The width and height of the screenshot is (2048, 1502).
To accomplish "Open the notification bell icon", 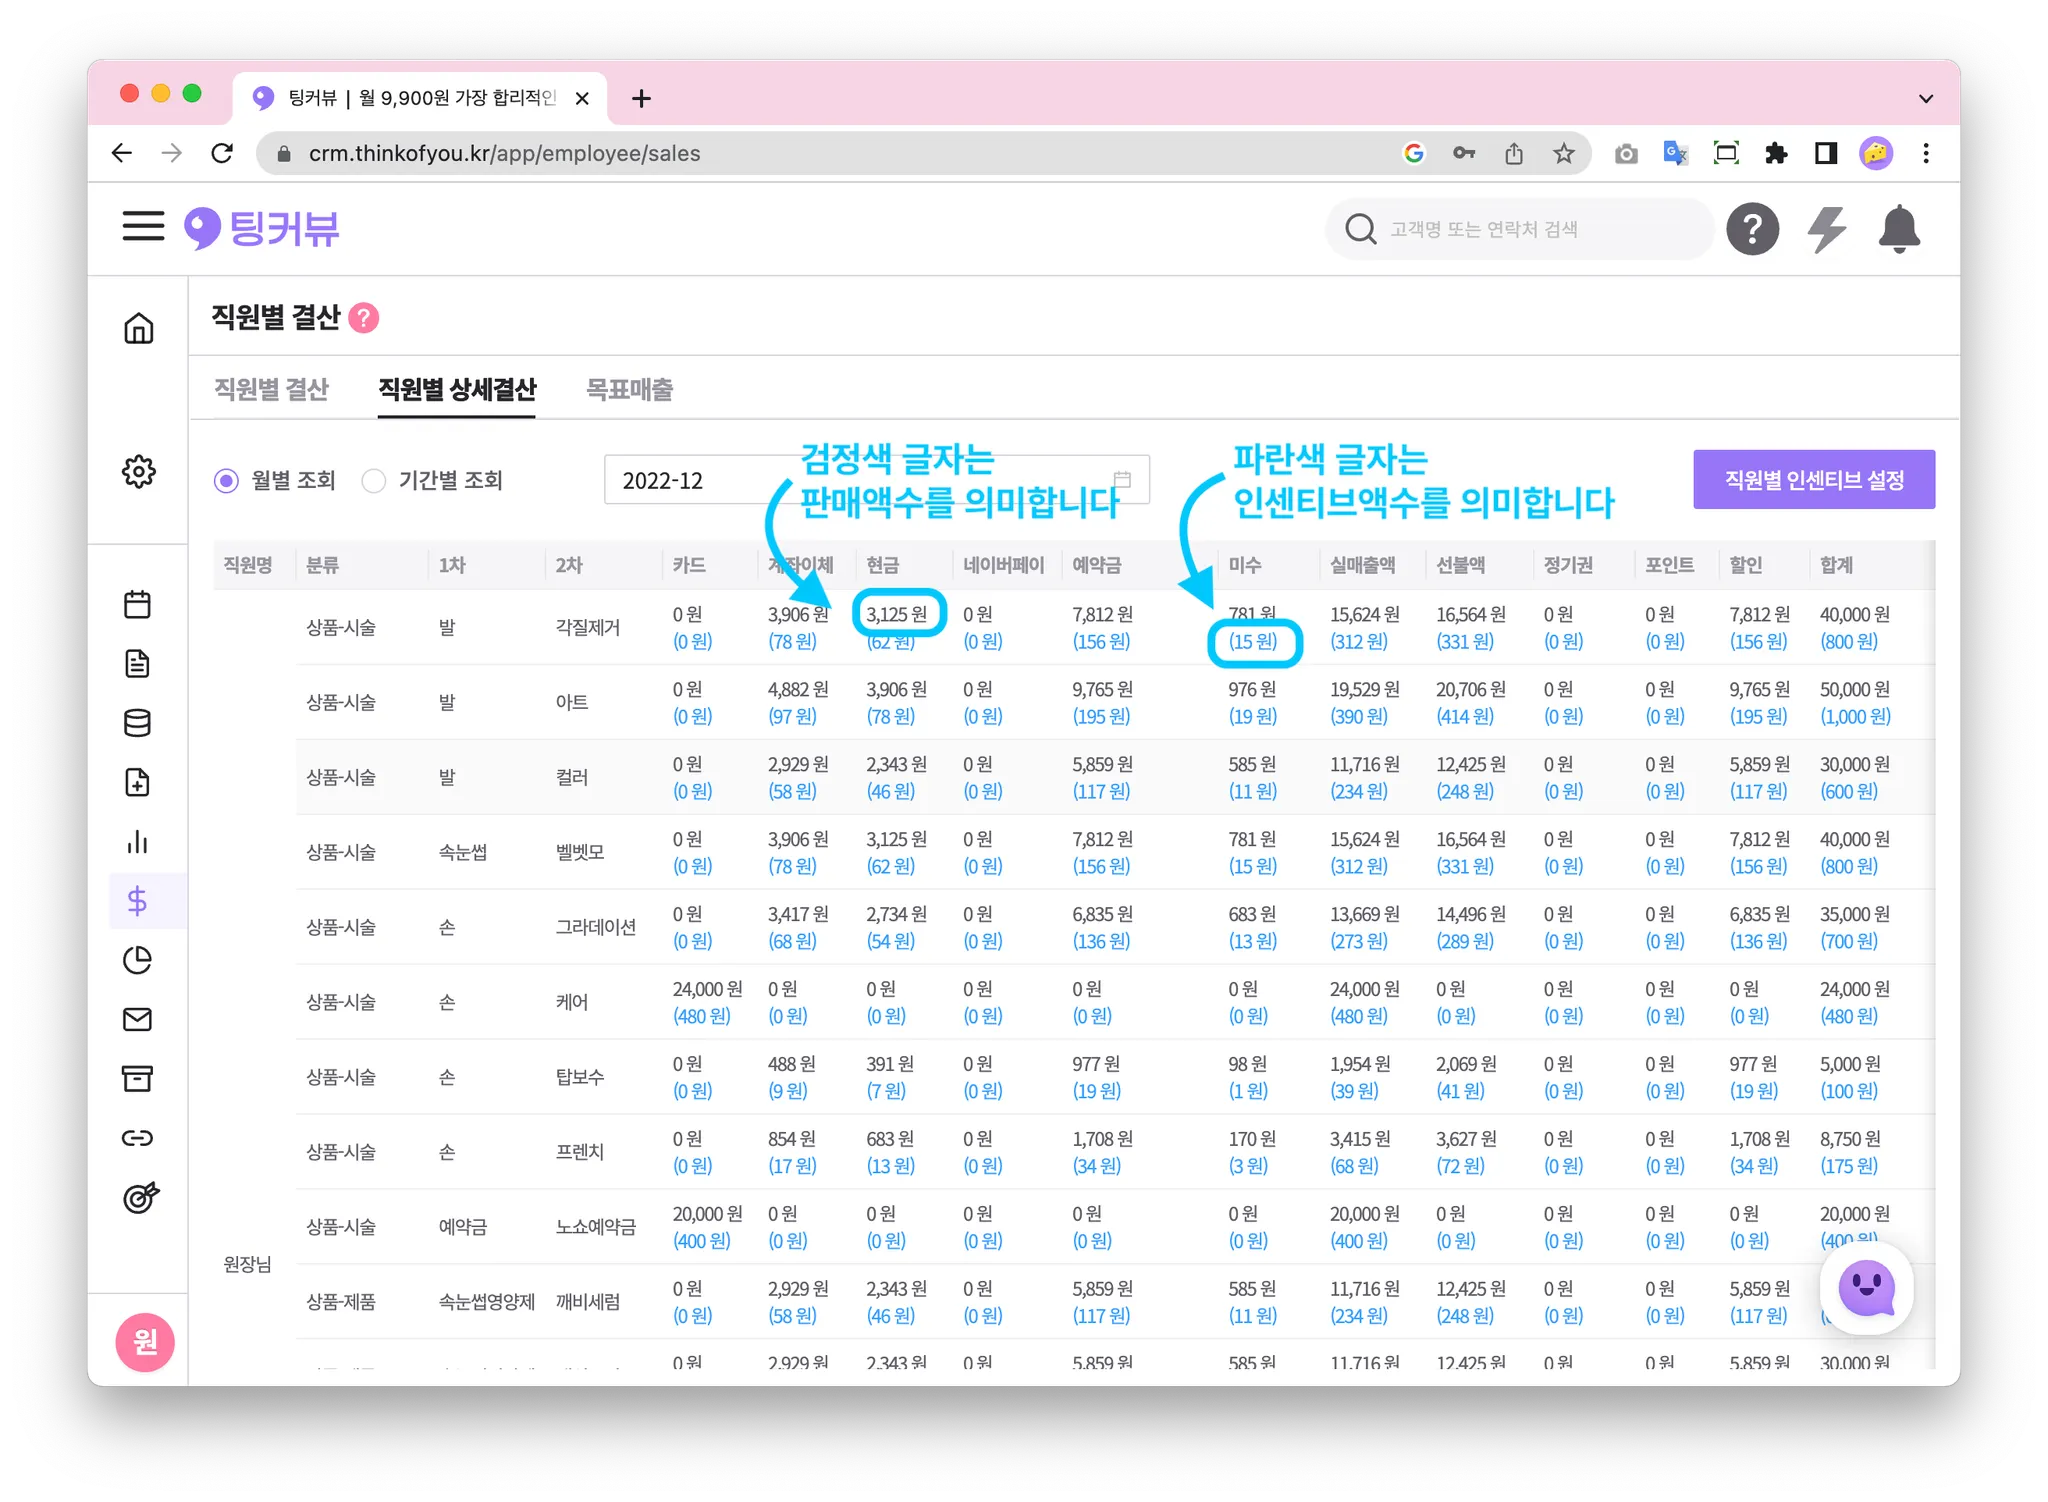I will pyautogui.click(x=1898, y=229).
